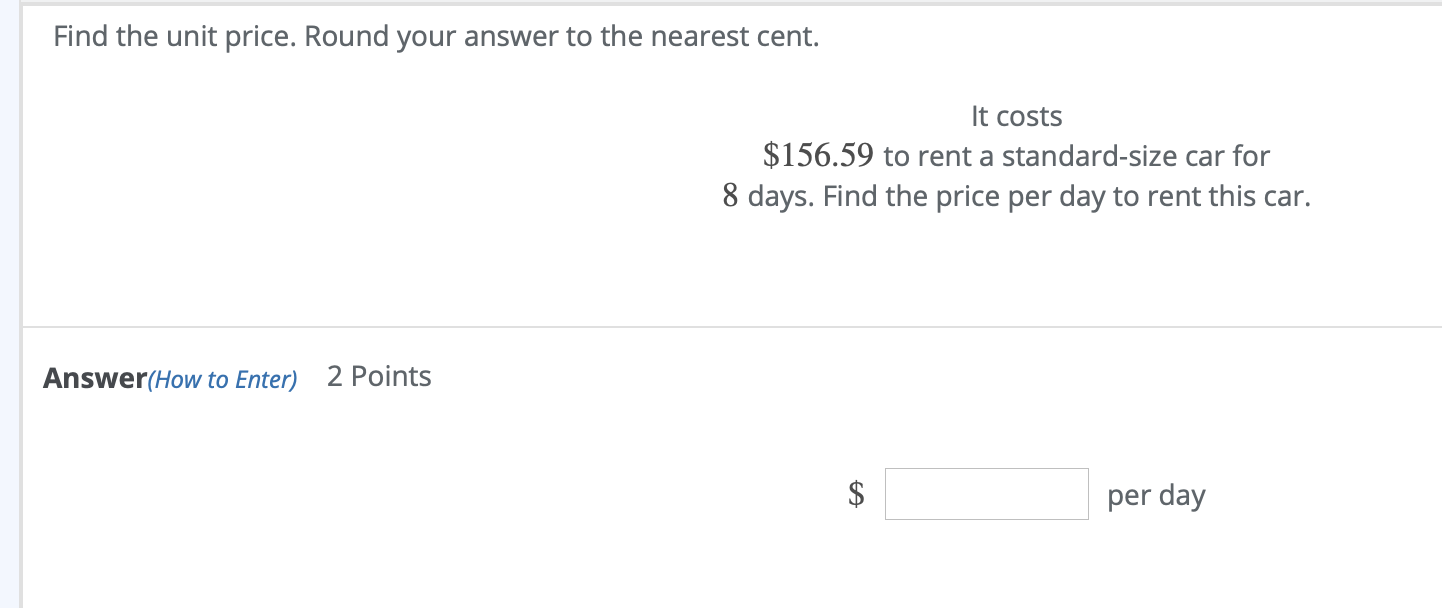Viewport: 1442px width, 608px height.
Task: Click the It costs text line
Action: tap(1016, 117)
